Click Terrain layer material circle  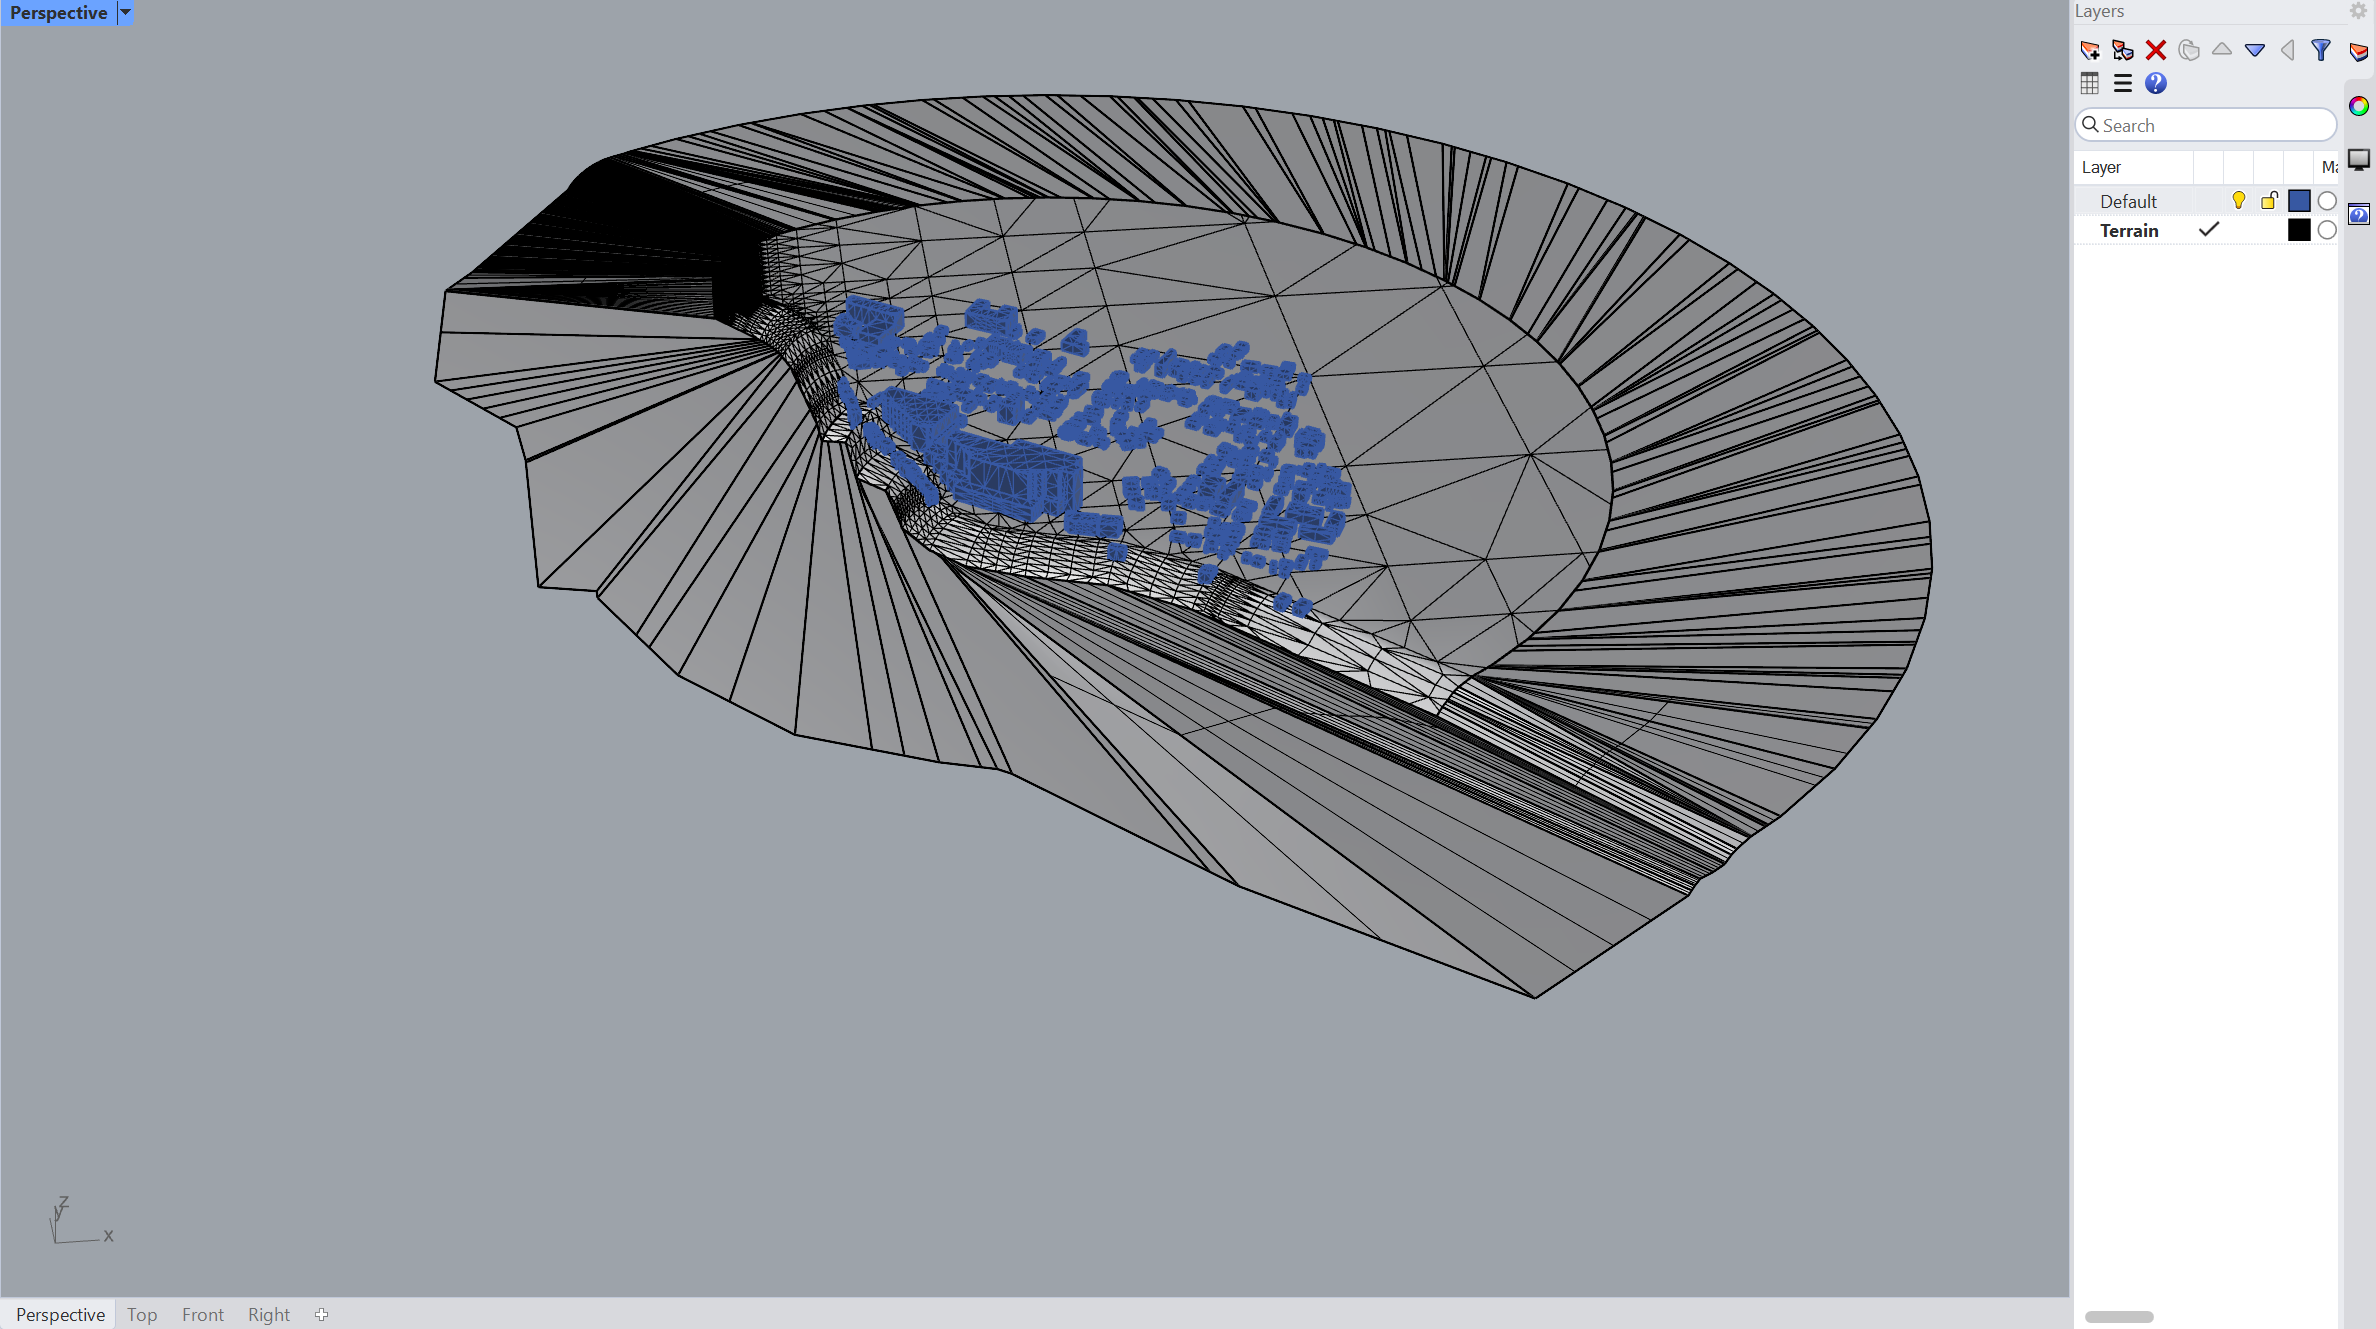pyautogui.click(x=2327, y=231)
